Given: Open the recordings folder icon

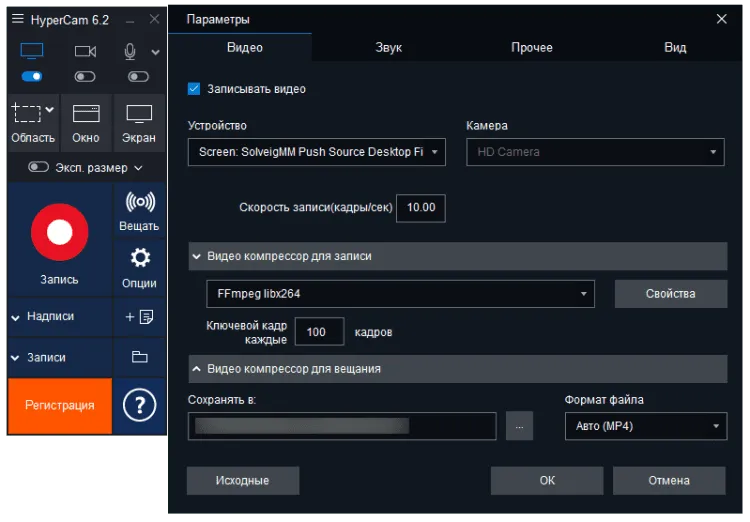Looking at the screenshot, I should [x=139, y=357].
